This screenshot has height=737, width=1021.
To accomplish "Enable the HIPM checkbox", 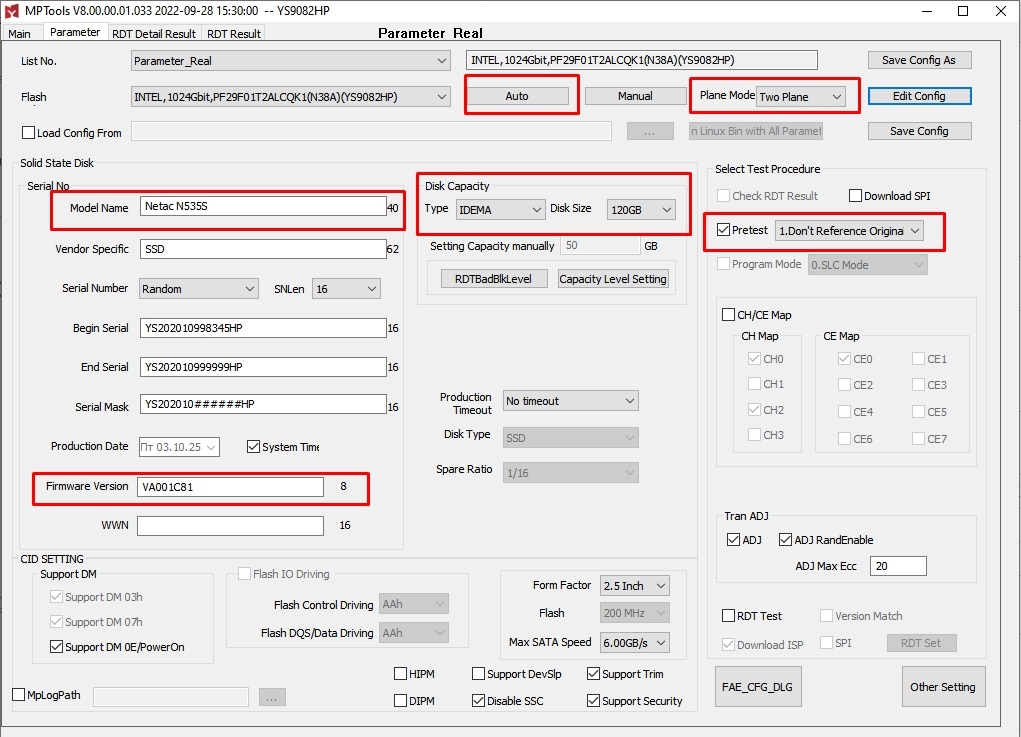I will pos(401,674).
